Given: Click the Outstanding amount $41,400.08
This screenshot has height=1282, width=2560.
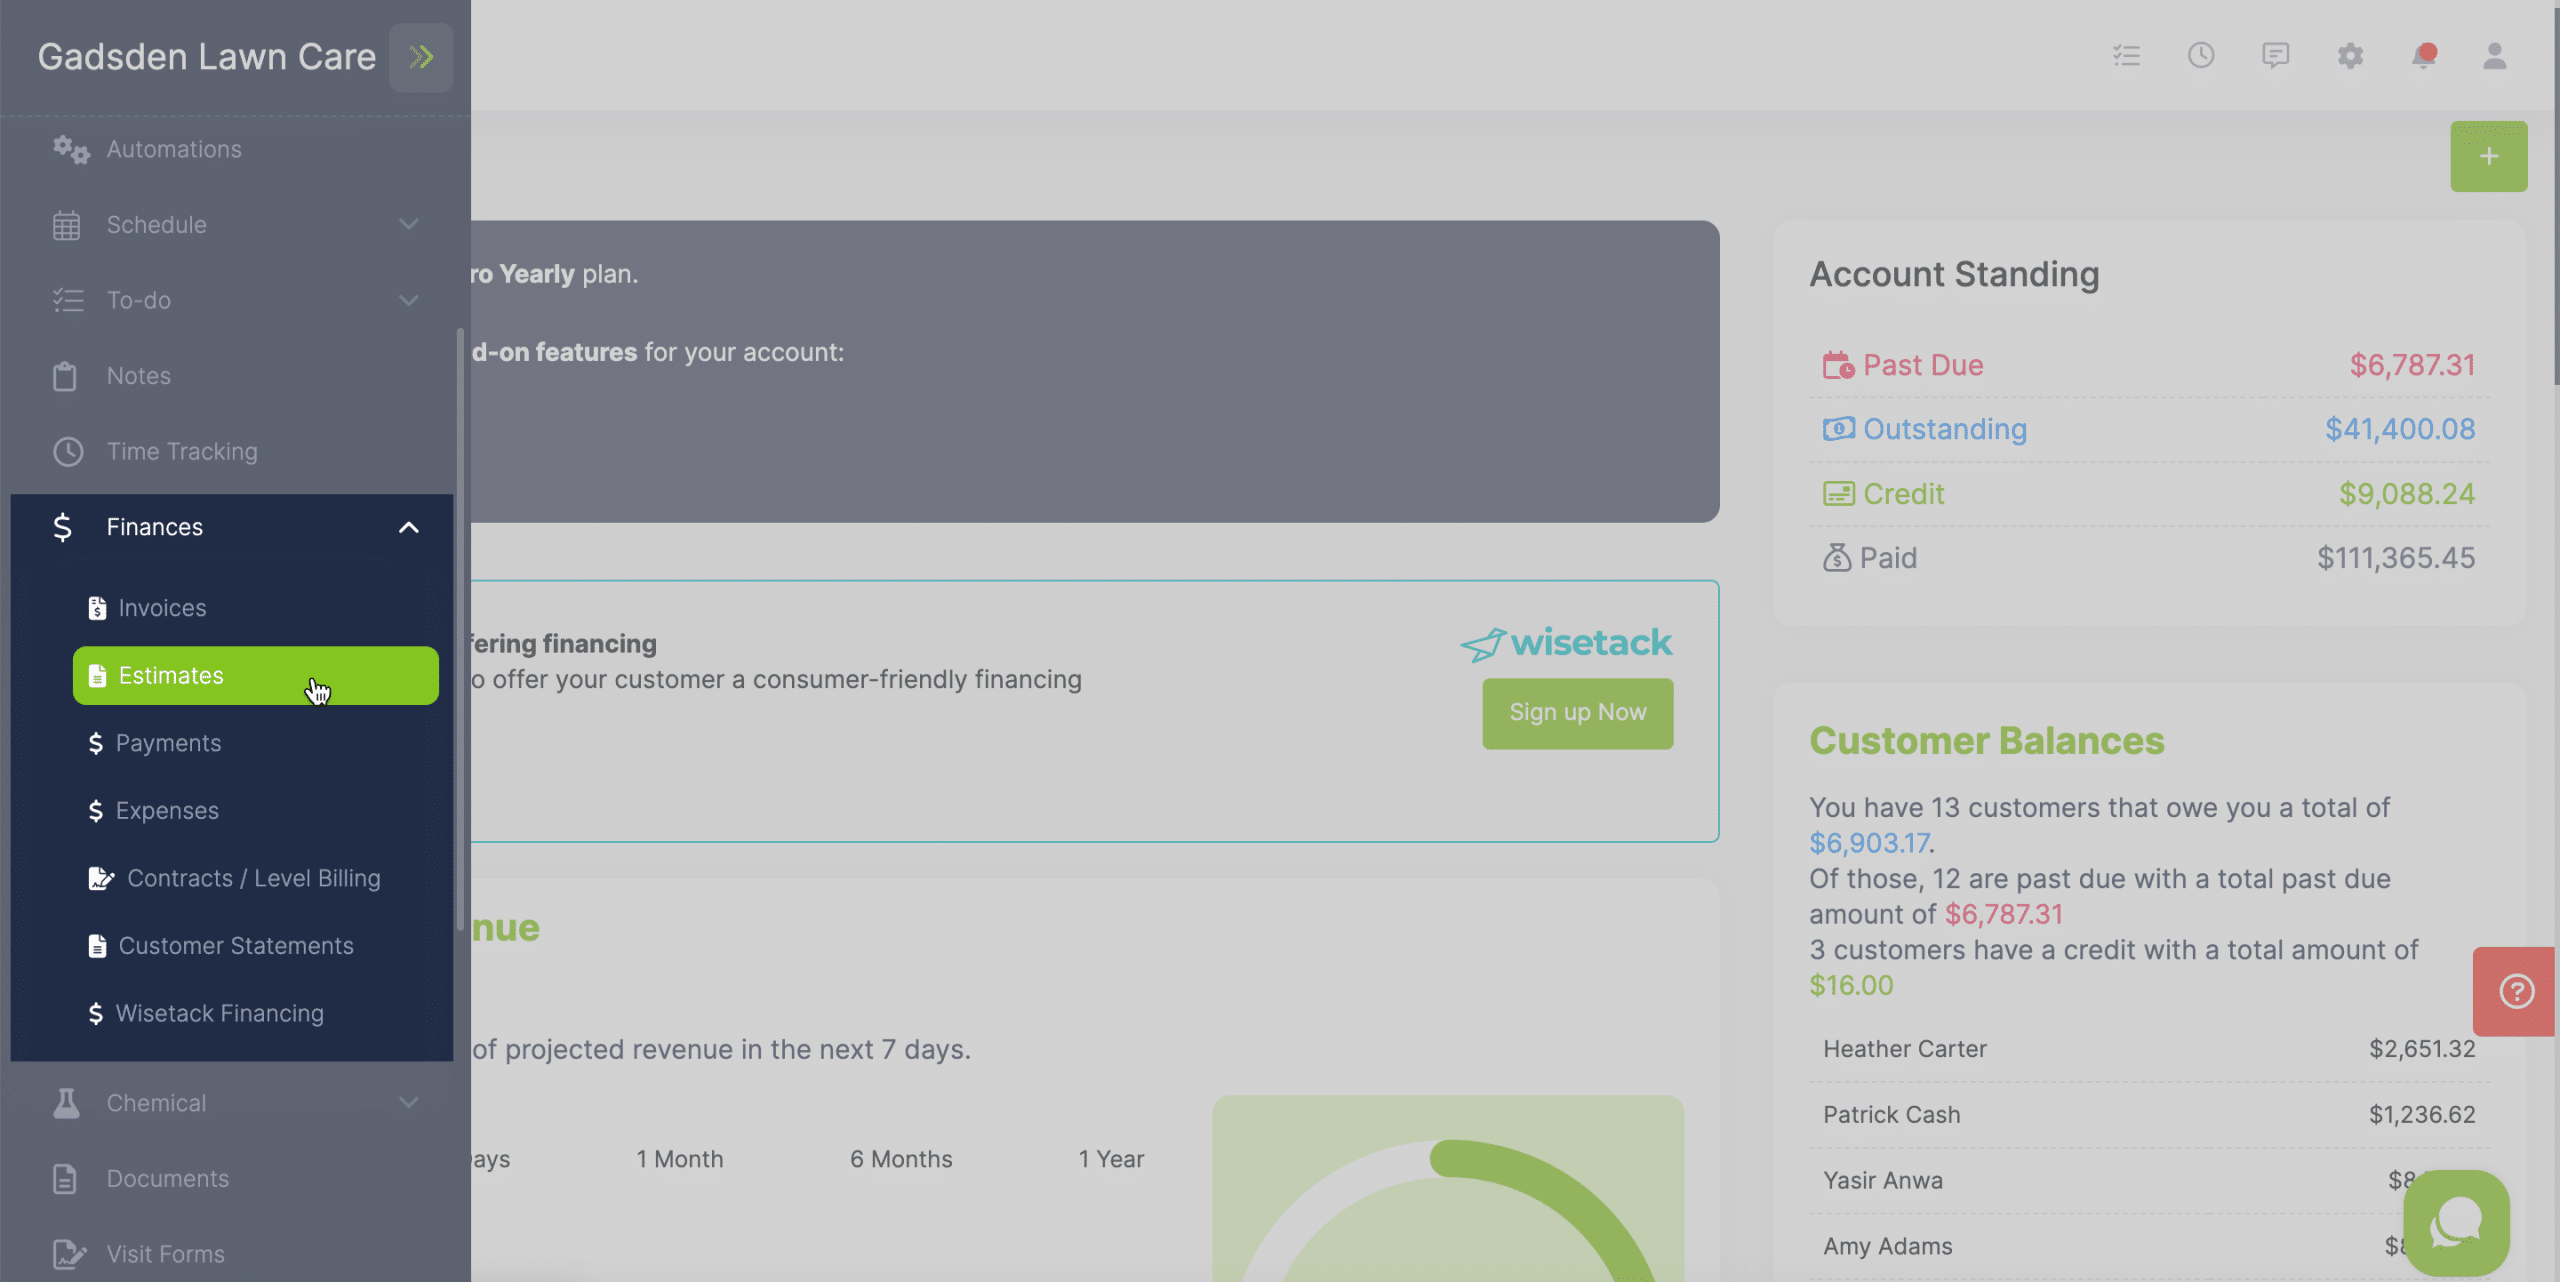Looking at the screenshot, I should (2400, 429).
